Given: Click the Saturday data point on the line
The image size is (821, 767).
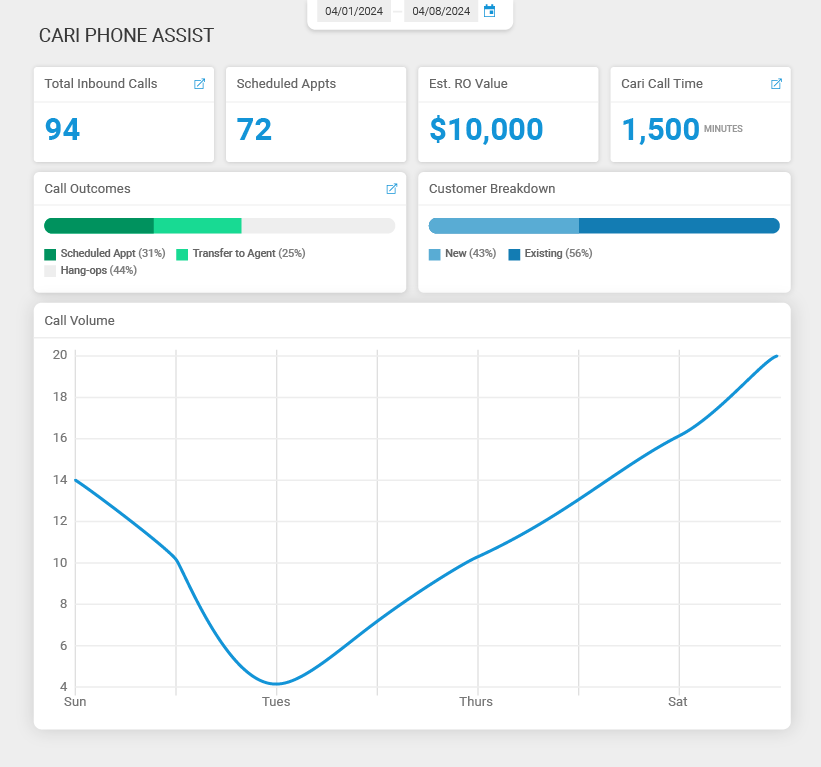Looking at the screenshot, I should tap(679, 435).
